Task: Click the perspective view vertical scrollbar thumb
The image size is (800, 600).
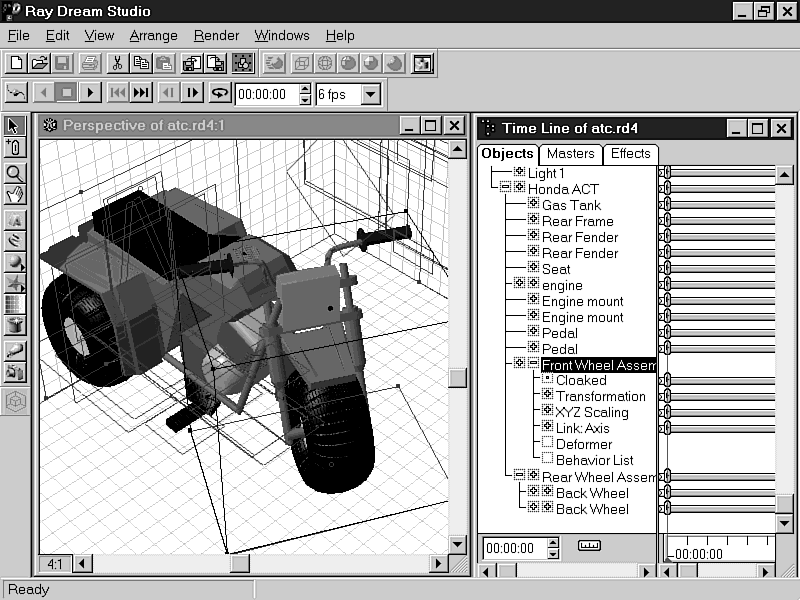Action: pyautogui.click(x=457, y=377)
